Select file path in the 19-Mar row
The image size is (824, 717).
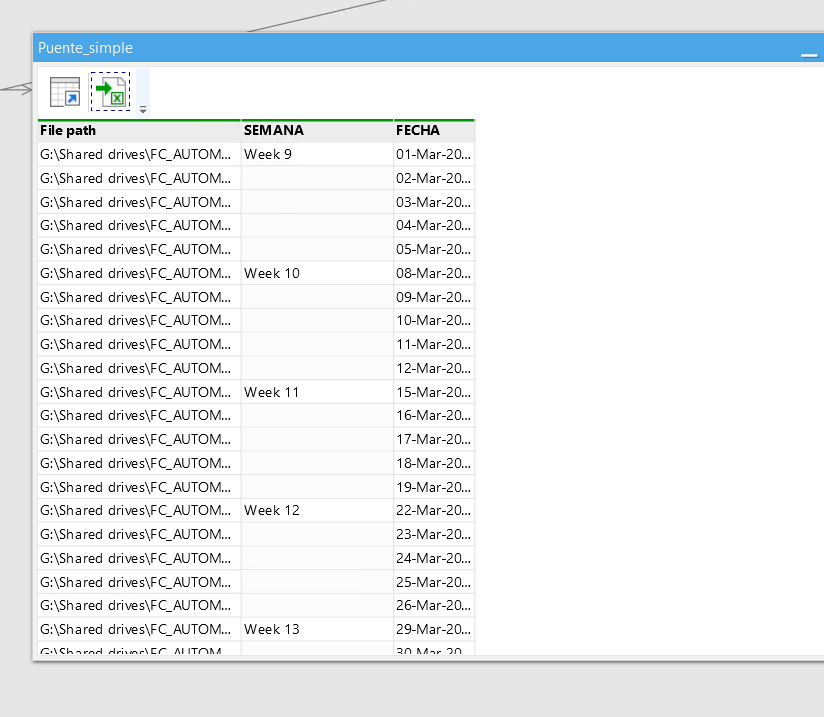(139, 487)
